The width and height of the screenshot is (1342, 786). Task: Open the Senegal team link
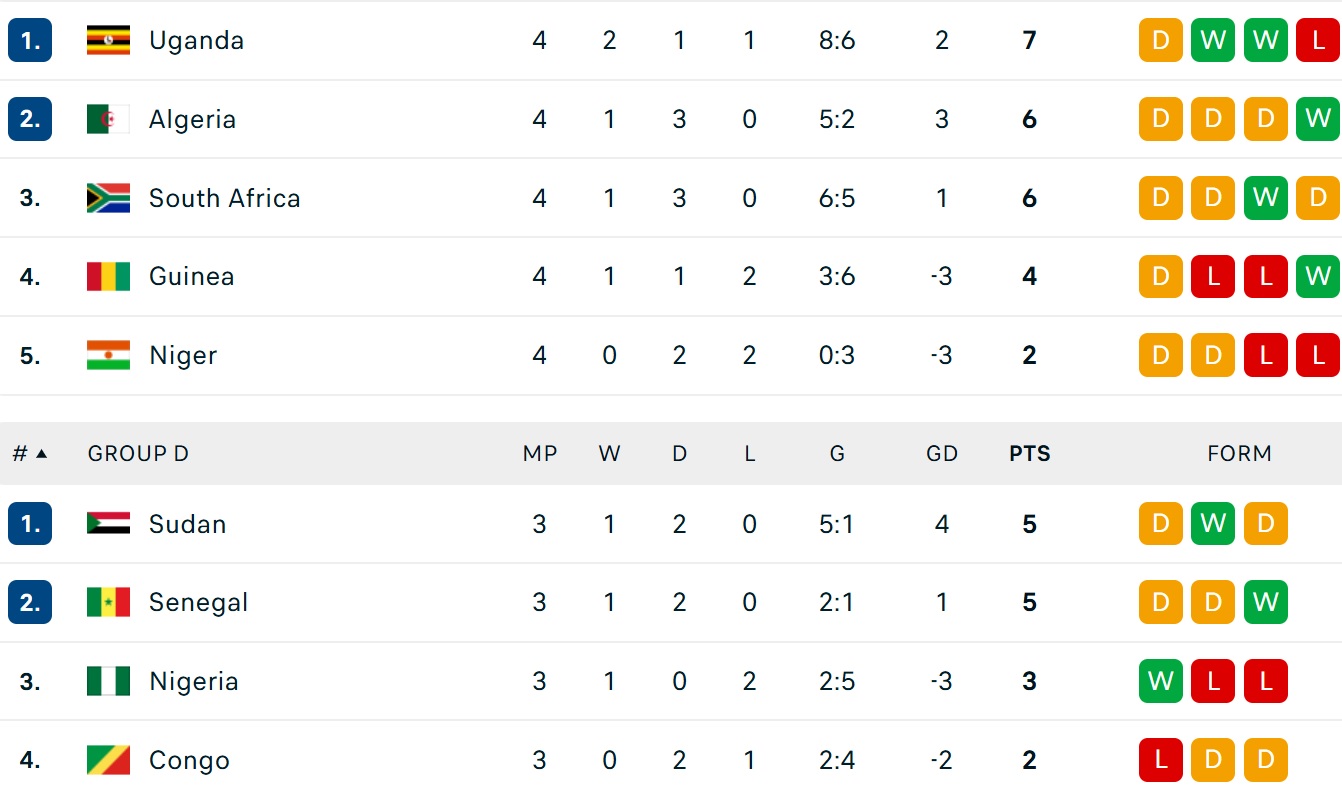pyautogui.click(x=198, y=603)
